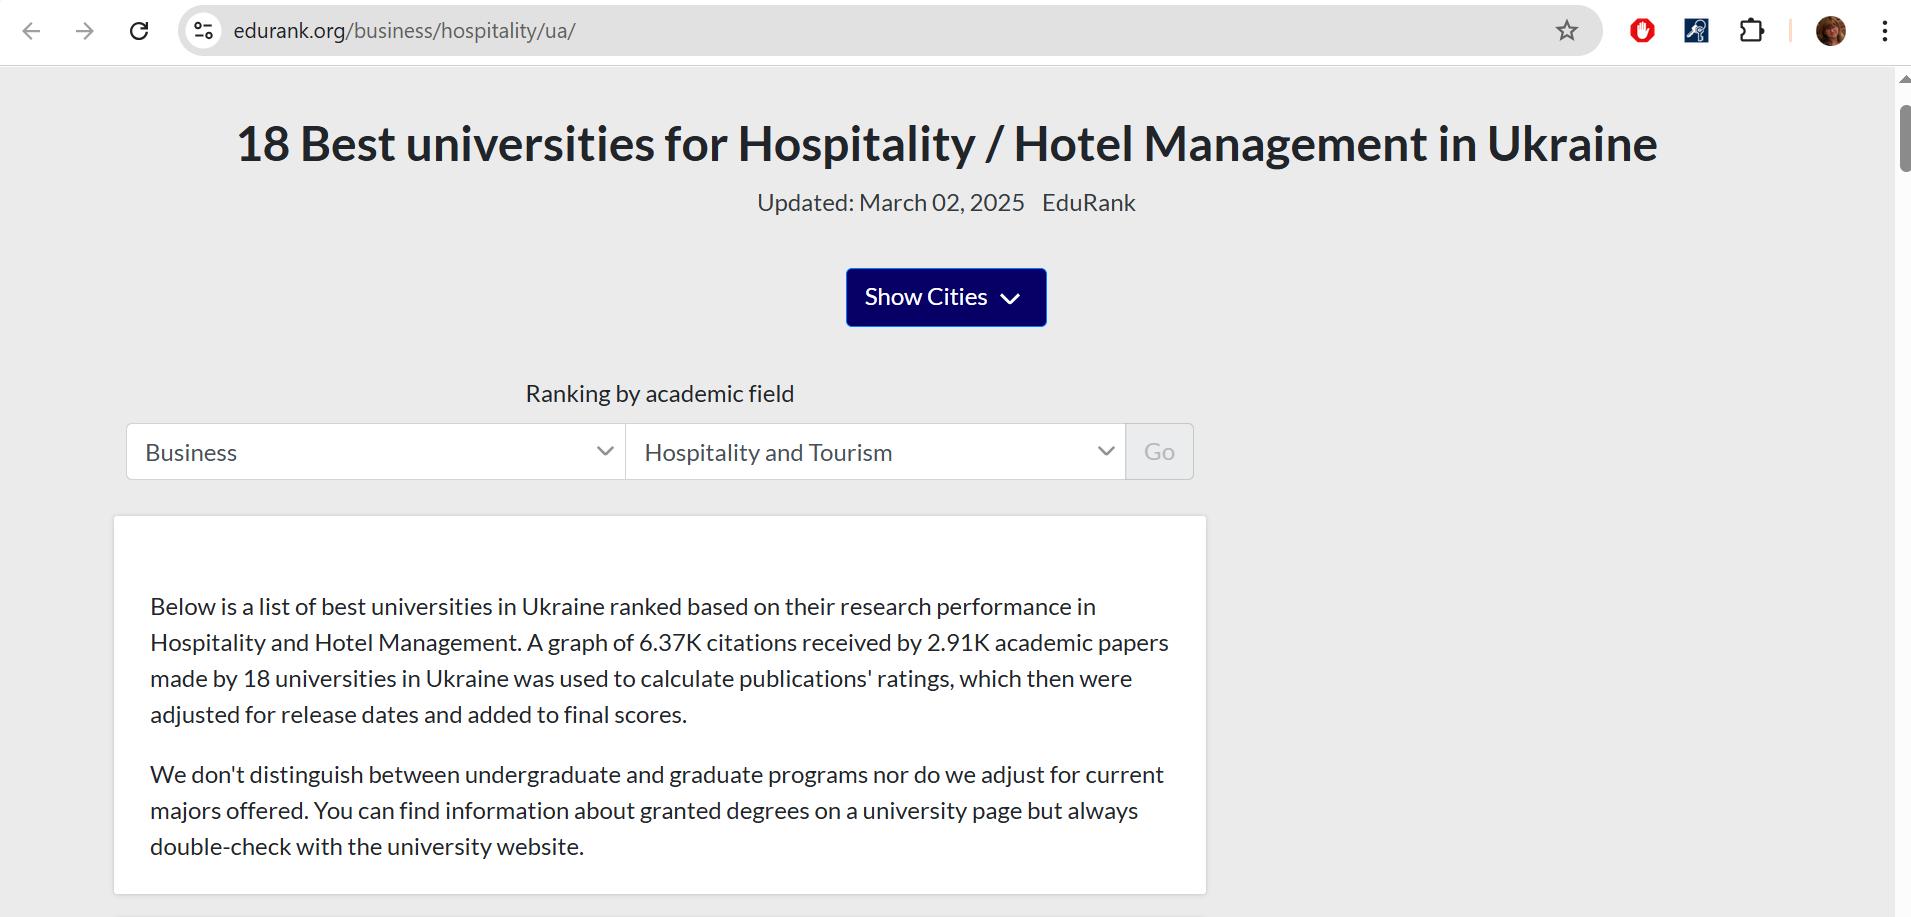
Task: Open Chrome's three-dot menu
Action: click(x=1885, y=31)
